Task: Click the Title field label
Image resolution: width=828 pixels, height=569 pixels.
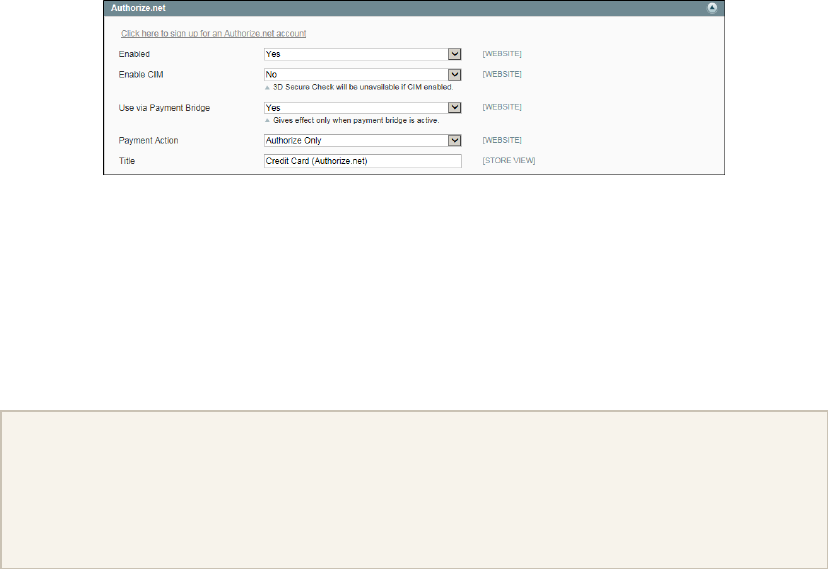Action: tap(127, 161)
